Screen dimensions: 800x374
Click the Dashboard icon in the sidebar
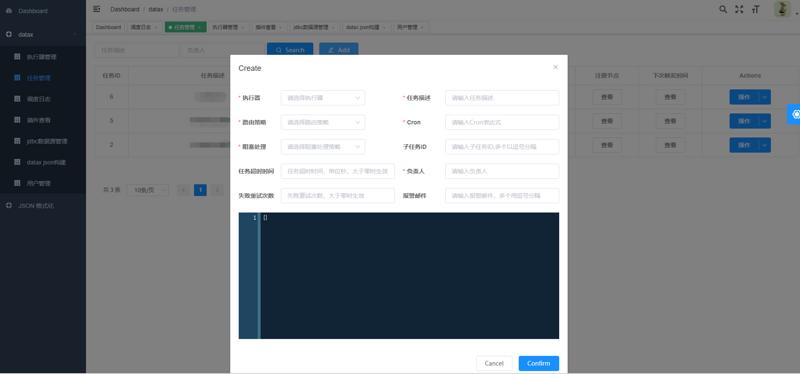point(9,11)
